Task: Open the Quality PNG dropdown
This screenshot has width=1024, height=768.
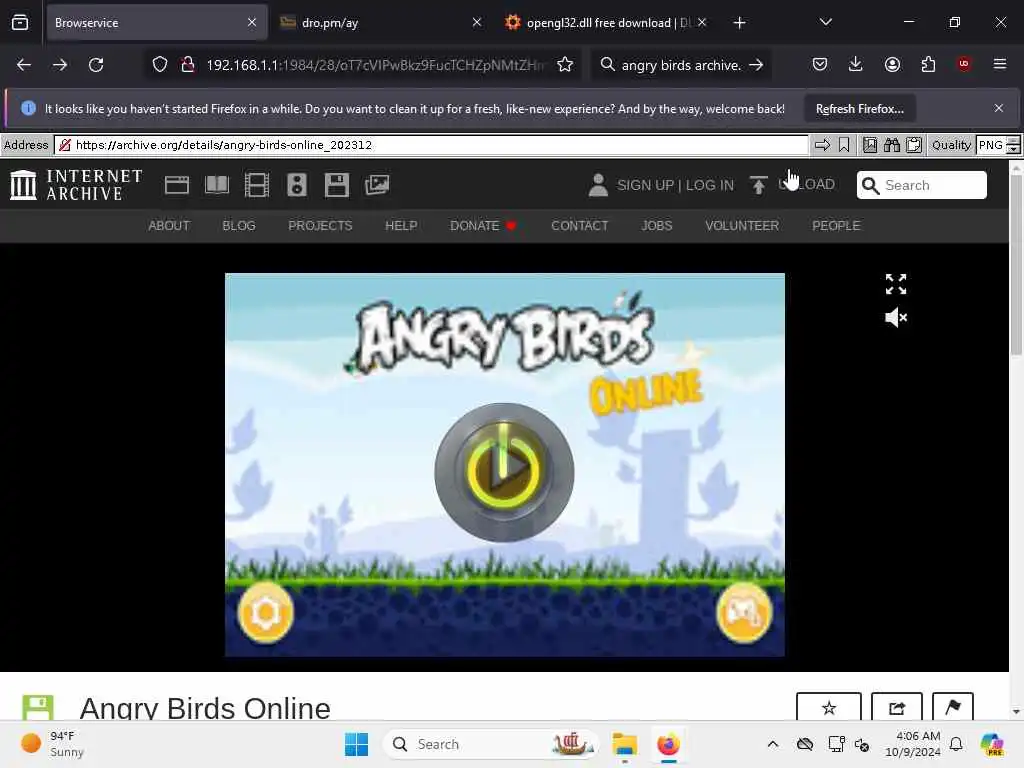Action: pyautogui.click(x=998, y=145)
